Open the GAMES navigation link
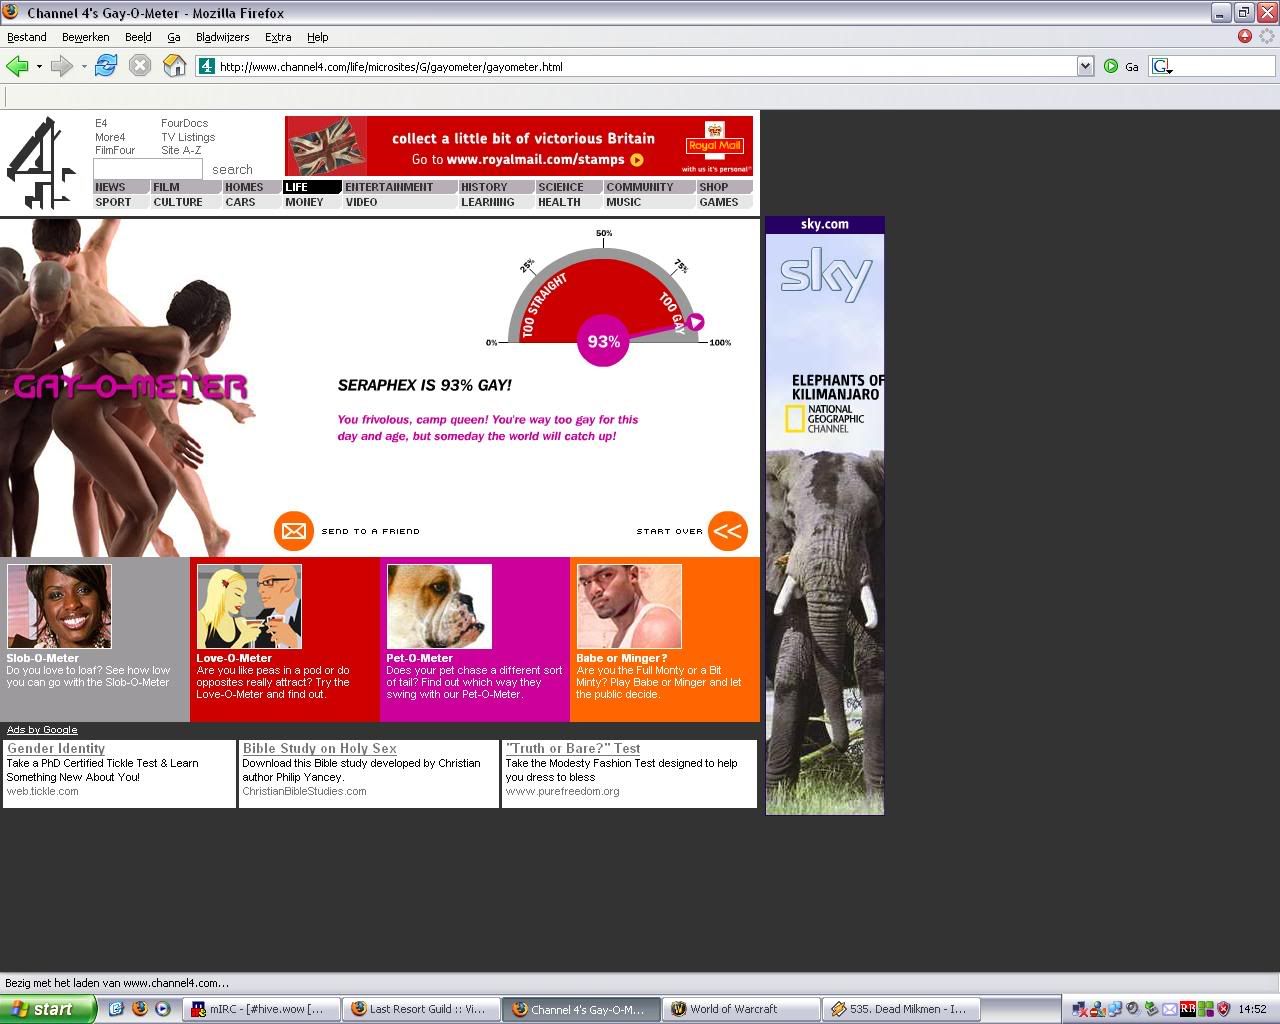 724,202
